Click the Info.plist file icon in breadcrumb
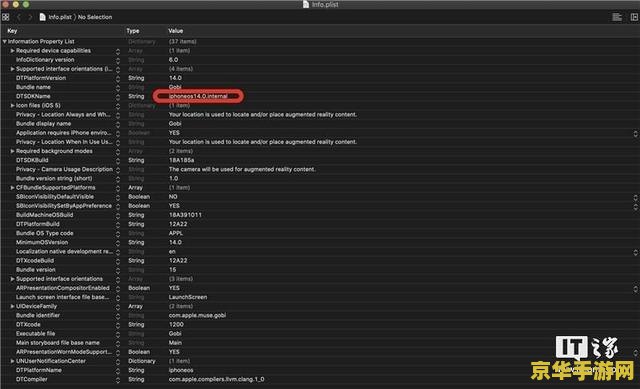The image size is (640, 389). pyautogui.click(x=42, y=17)
